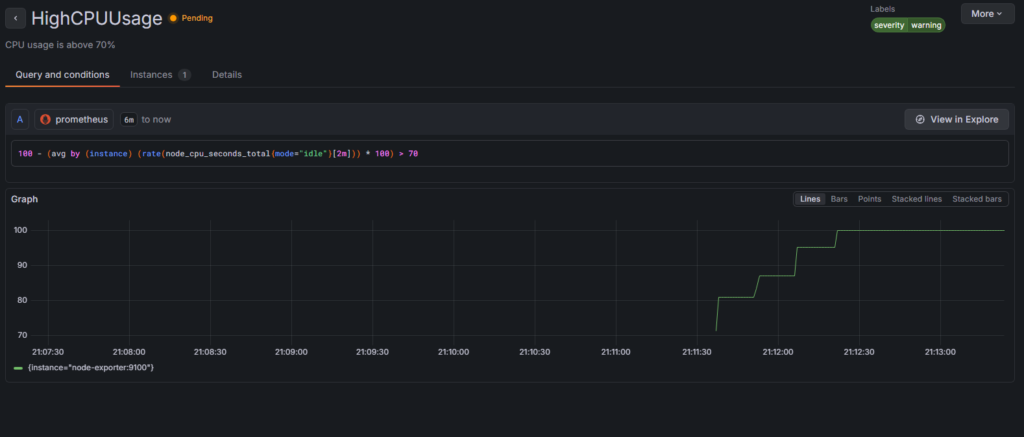
Task: Click the compass icon in View in Explore
Action: pos(919,119)
